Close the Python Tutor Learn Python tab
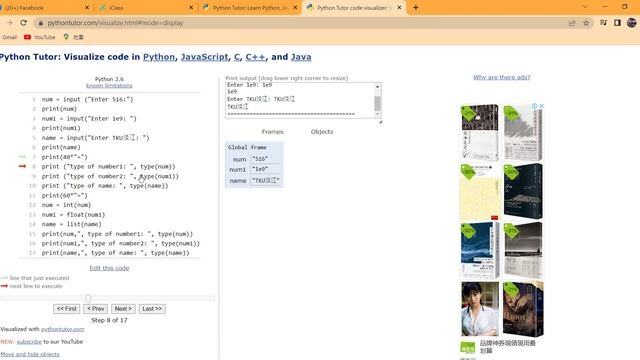The width and height of the screenshot is (640, 360). [x=295, y=8]
